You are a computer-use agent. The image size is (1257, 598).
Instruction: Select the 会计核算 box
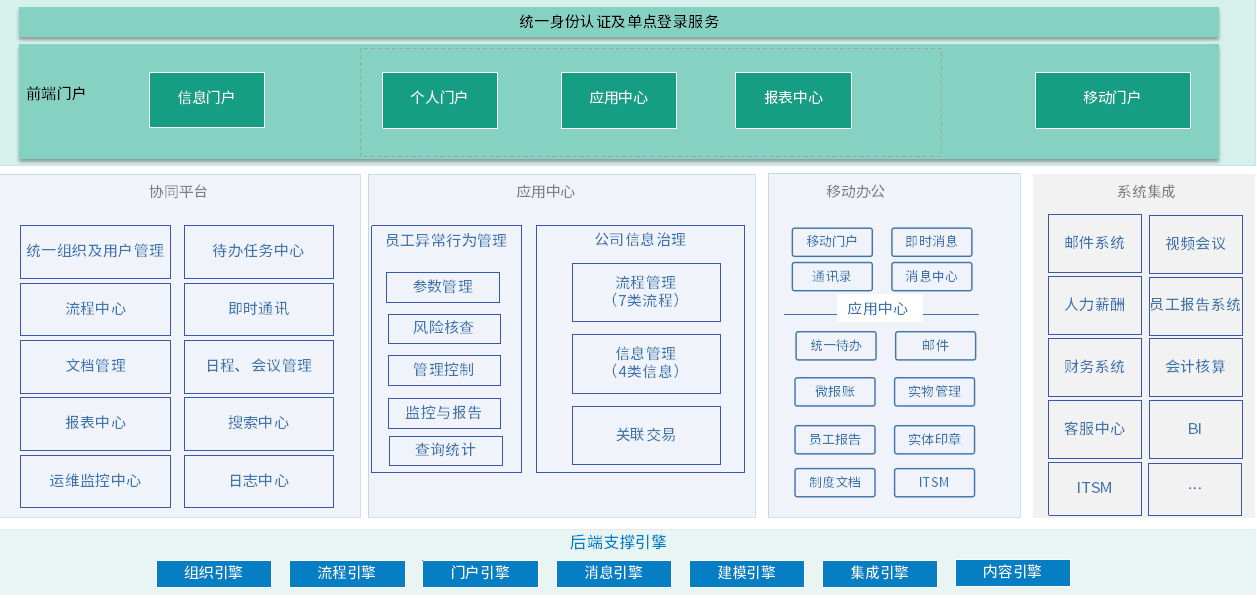pos(1196,368)
